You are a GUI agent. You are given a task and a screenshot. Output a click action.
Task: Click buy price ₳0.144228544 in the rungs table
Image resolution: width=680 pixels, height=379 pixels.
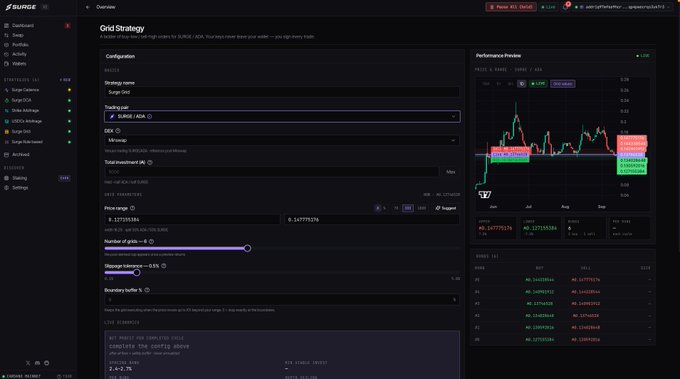[x=539, y=280]
